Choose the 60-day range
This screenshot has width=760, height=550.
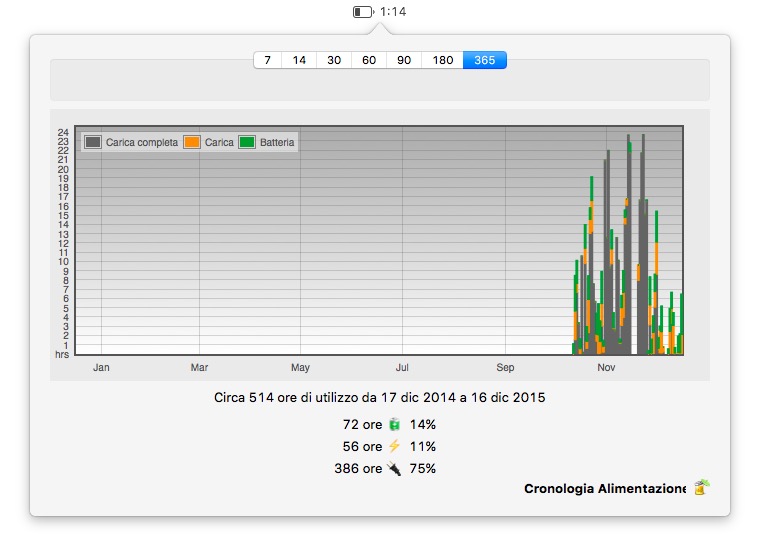click(369, 60)
